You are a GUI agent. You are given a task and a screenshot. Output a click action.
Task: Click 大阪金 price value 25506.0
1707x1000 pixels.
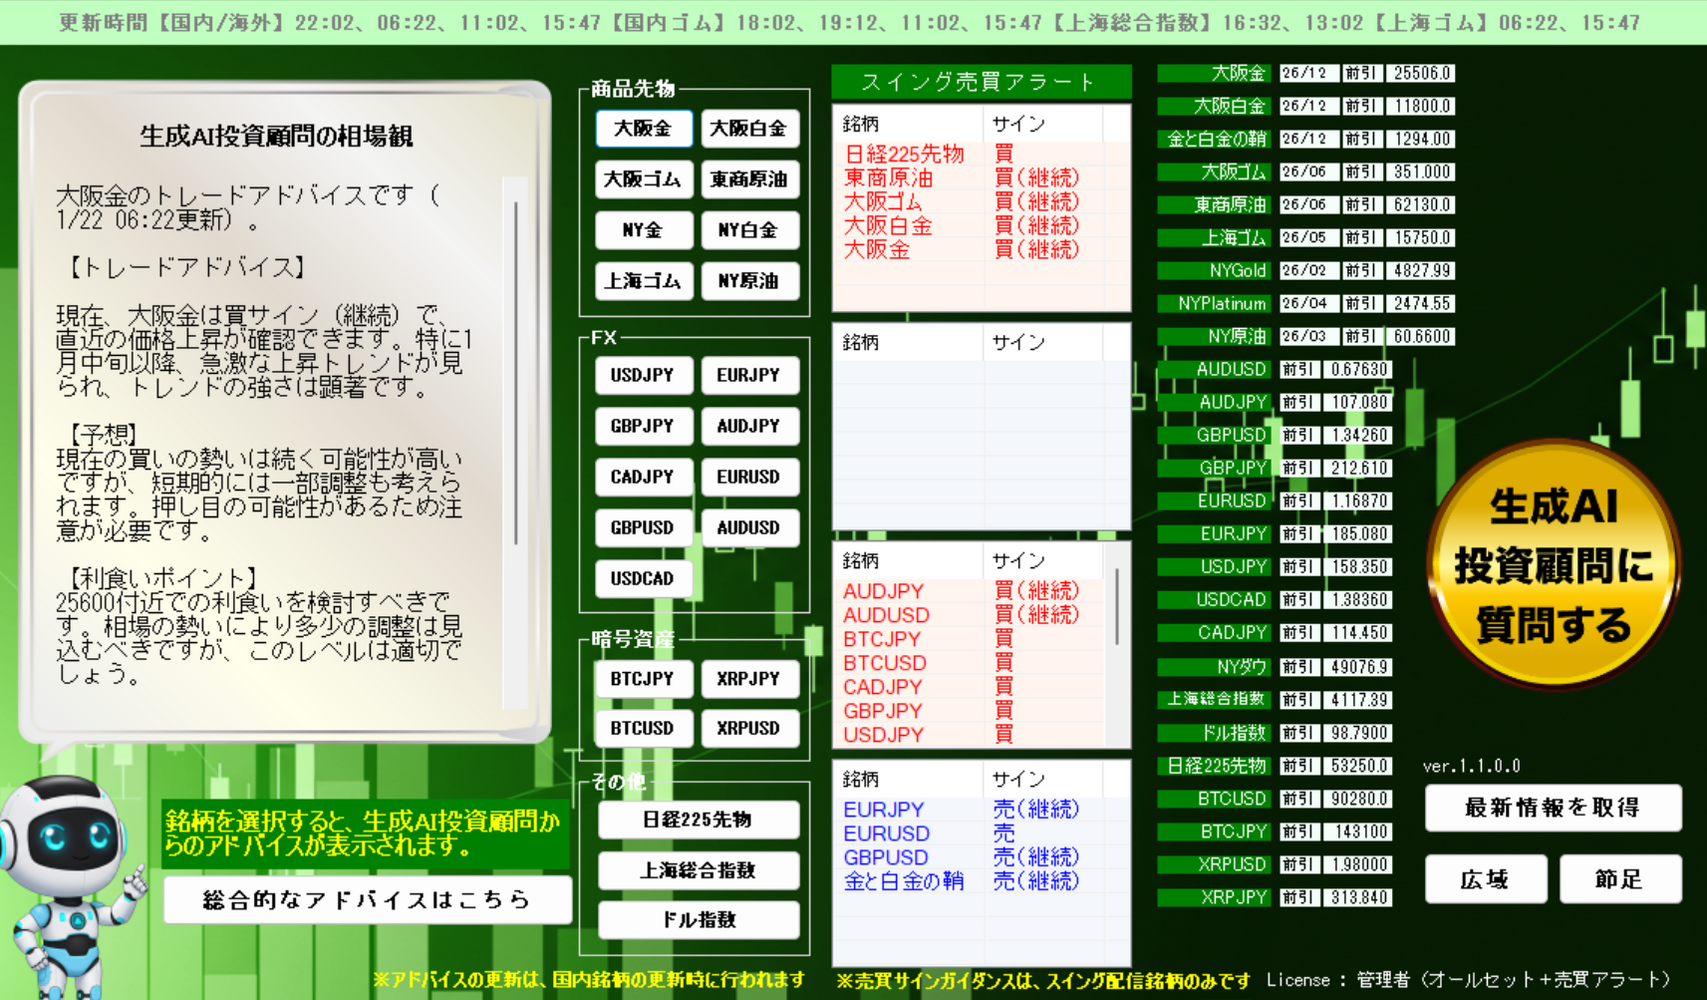pyautogui.click(x=1422, y=73)
